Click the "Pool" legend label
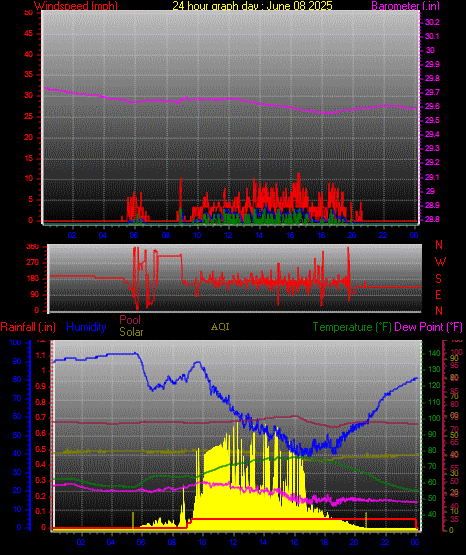The image size is (466, 555). (x=130, y=320)
